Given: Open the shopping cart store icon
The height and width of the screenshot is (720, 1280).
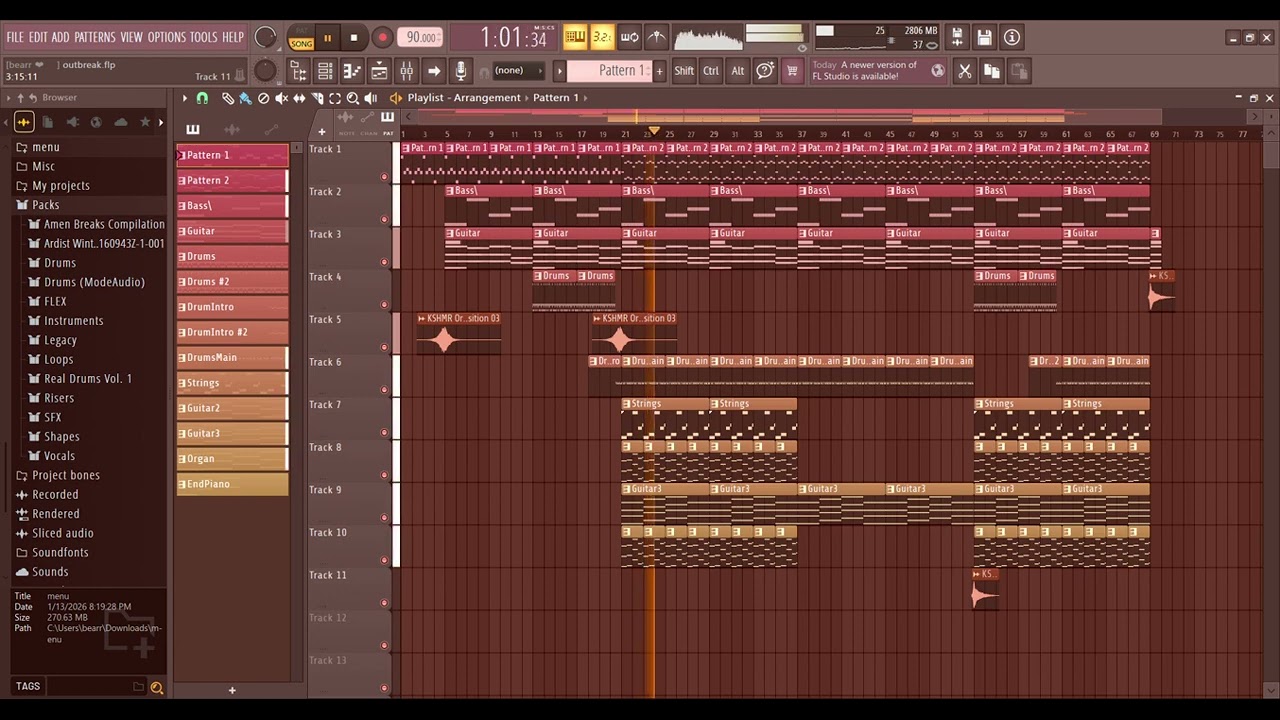Looking at the screenshot, I should [792, 71].
